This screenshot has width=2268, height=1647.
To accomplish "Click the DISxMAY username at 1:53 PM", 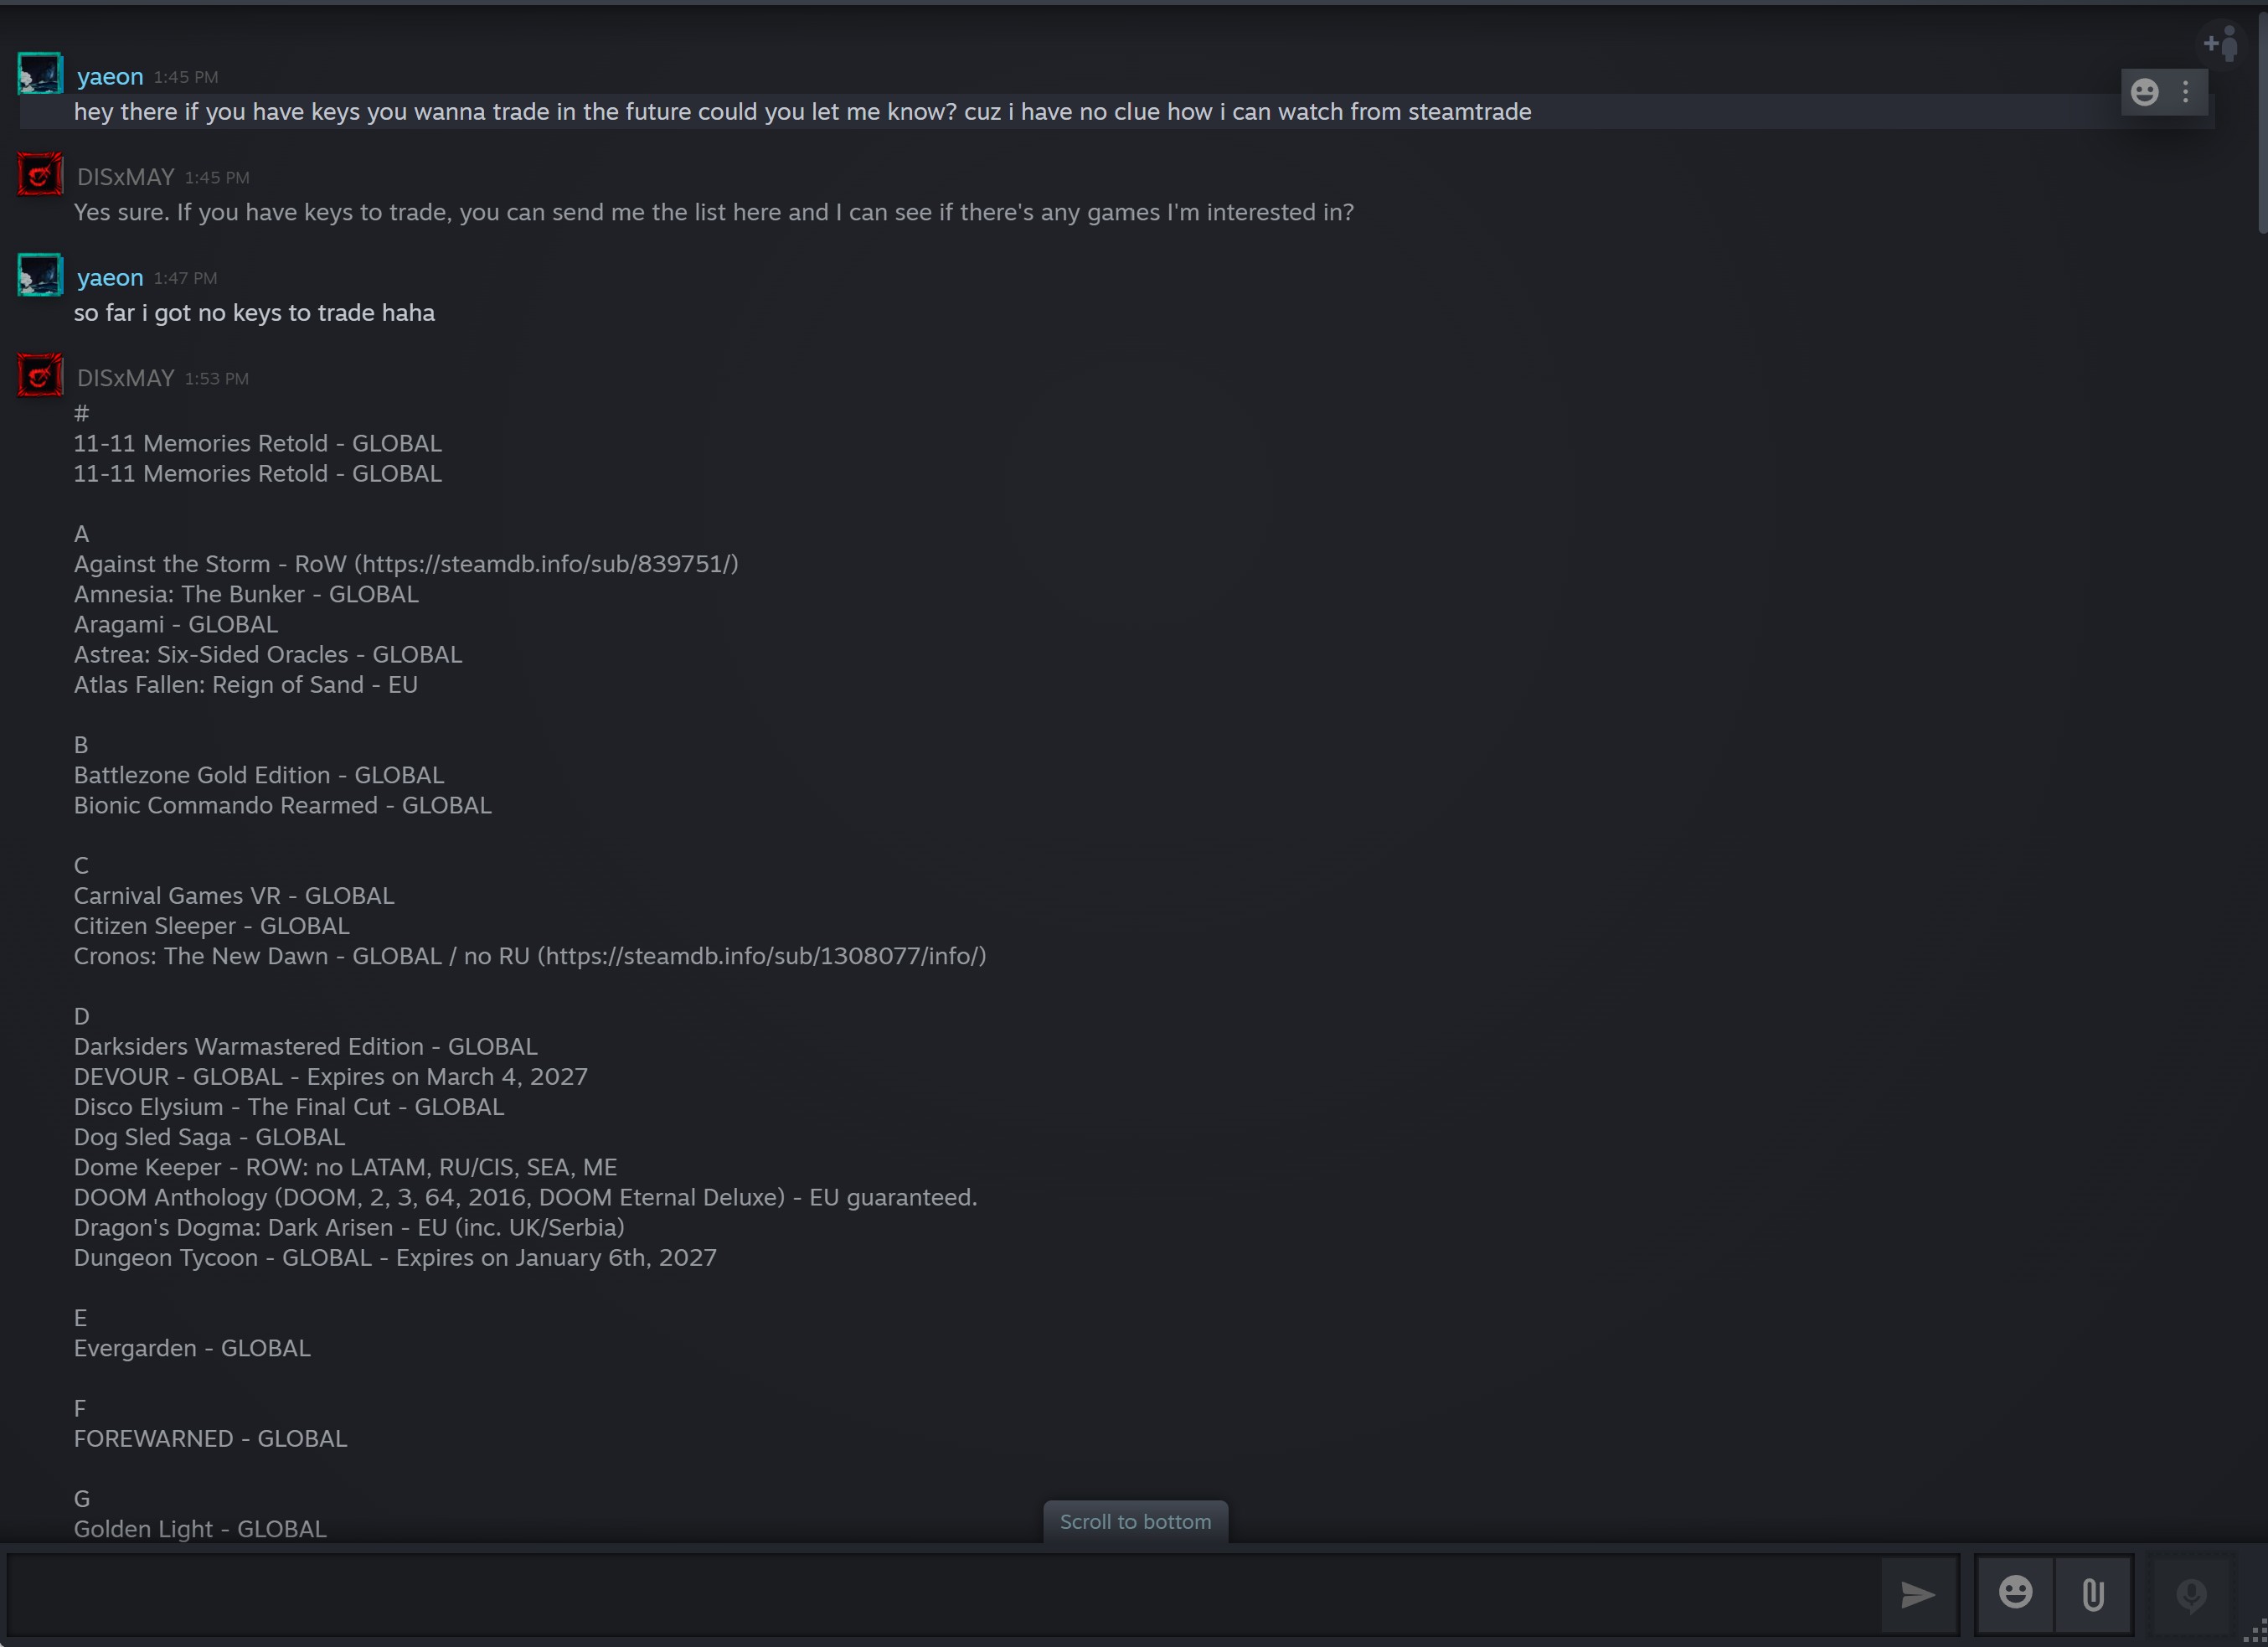I will click(126, 378).
